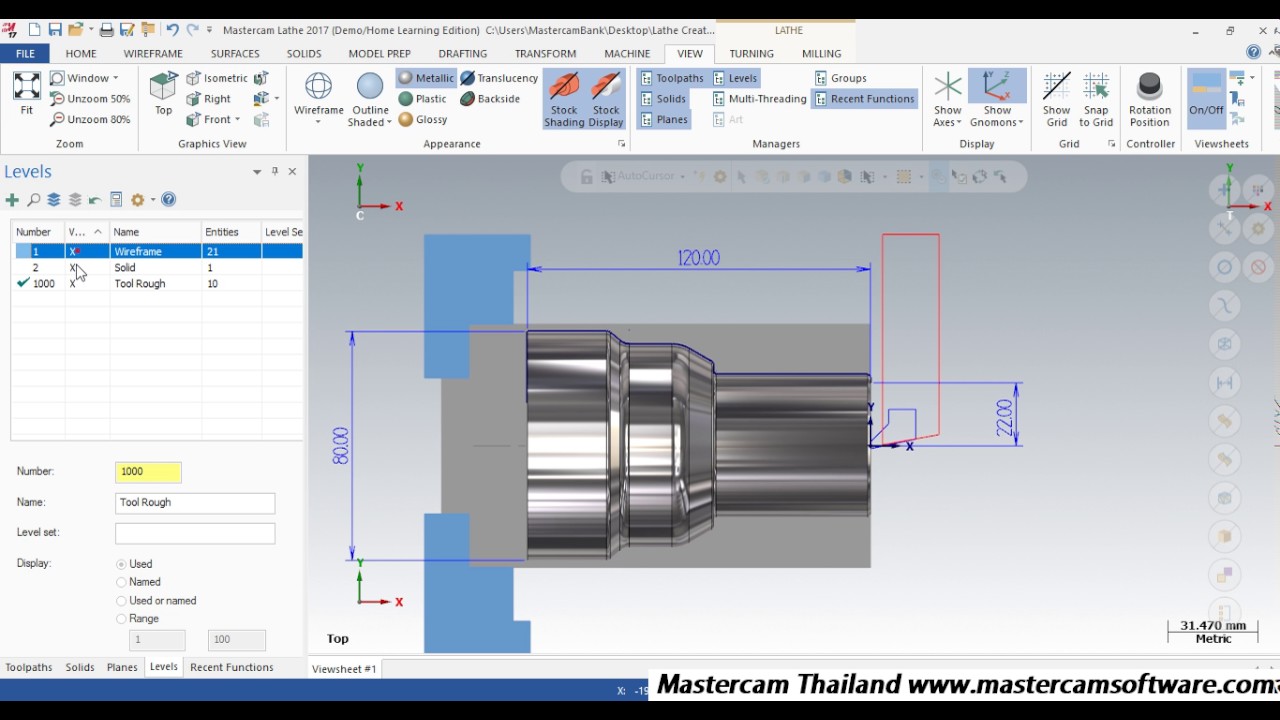Toggle the Recent Functions manager

pos(864,99)
